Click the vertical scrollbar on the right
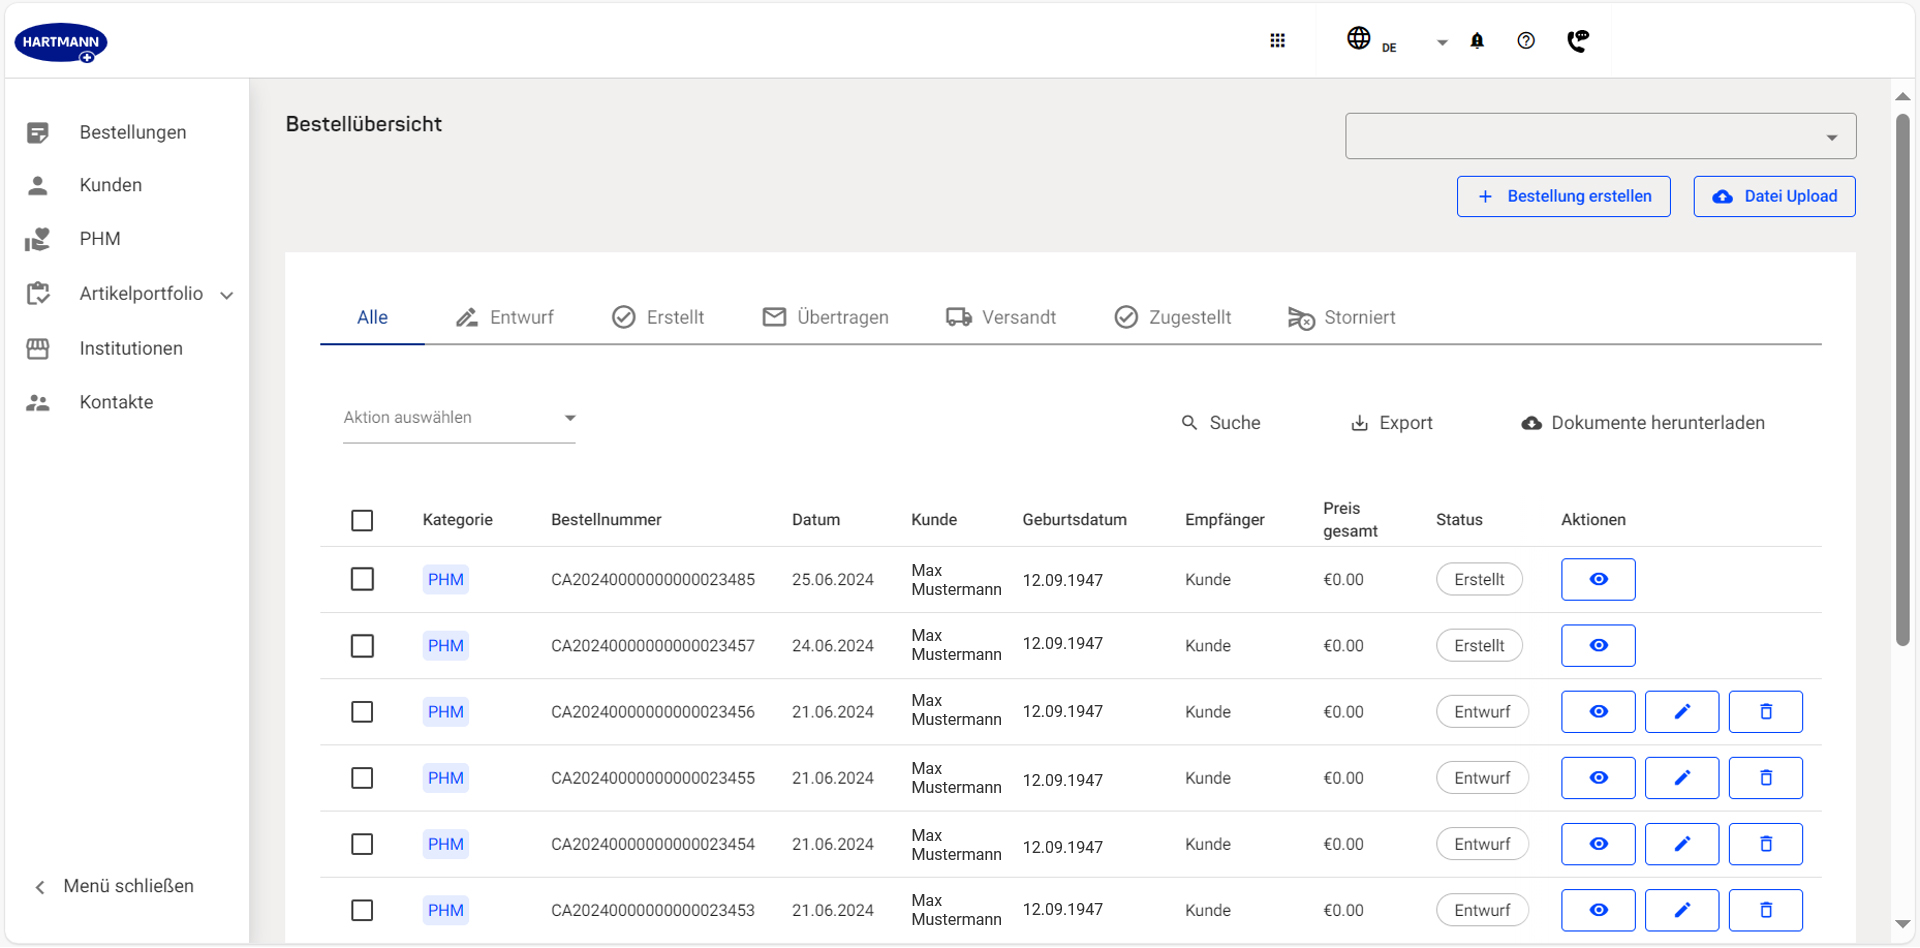 (x=1902, y=380)
